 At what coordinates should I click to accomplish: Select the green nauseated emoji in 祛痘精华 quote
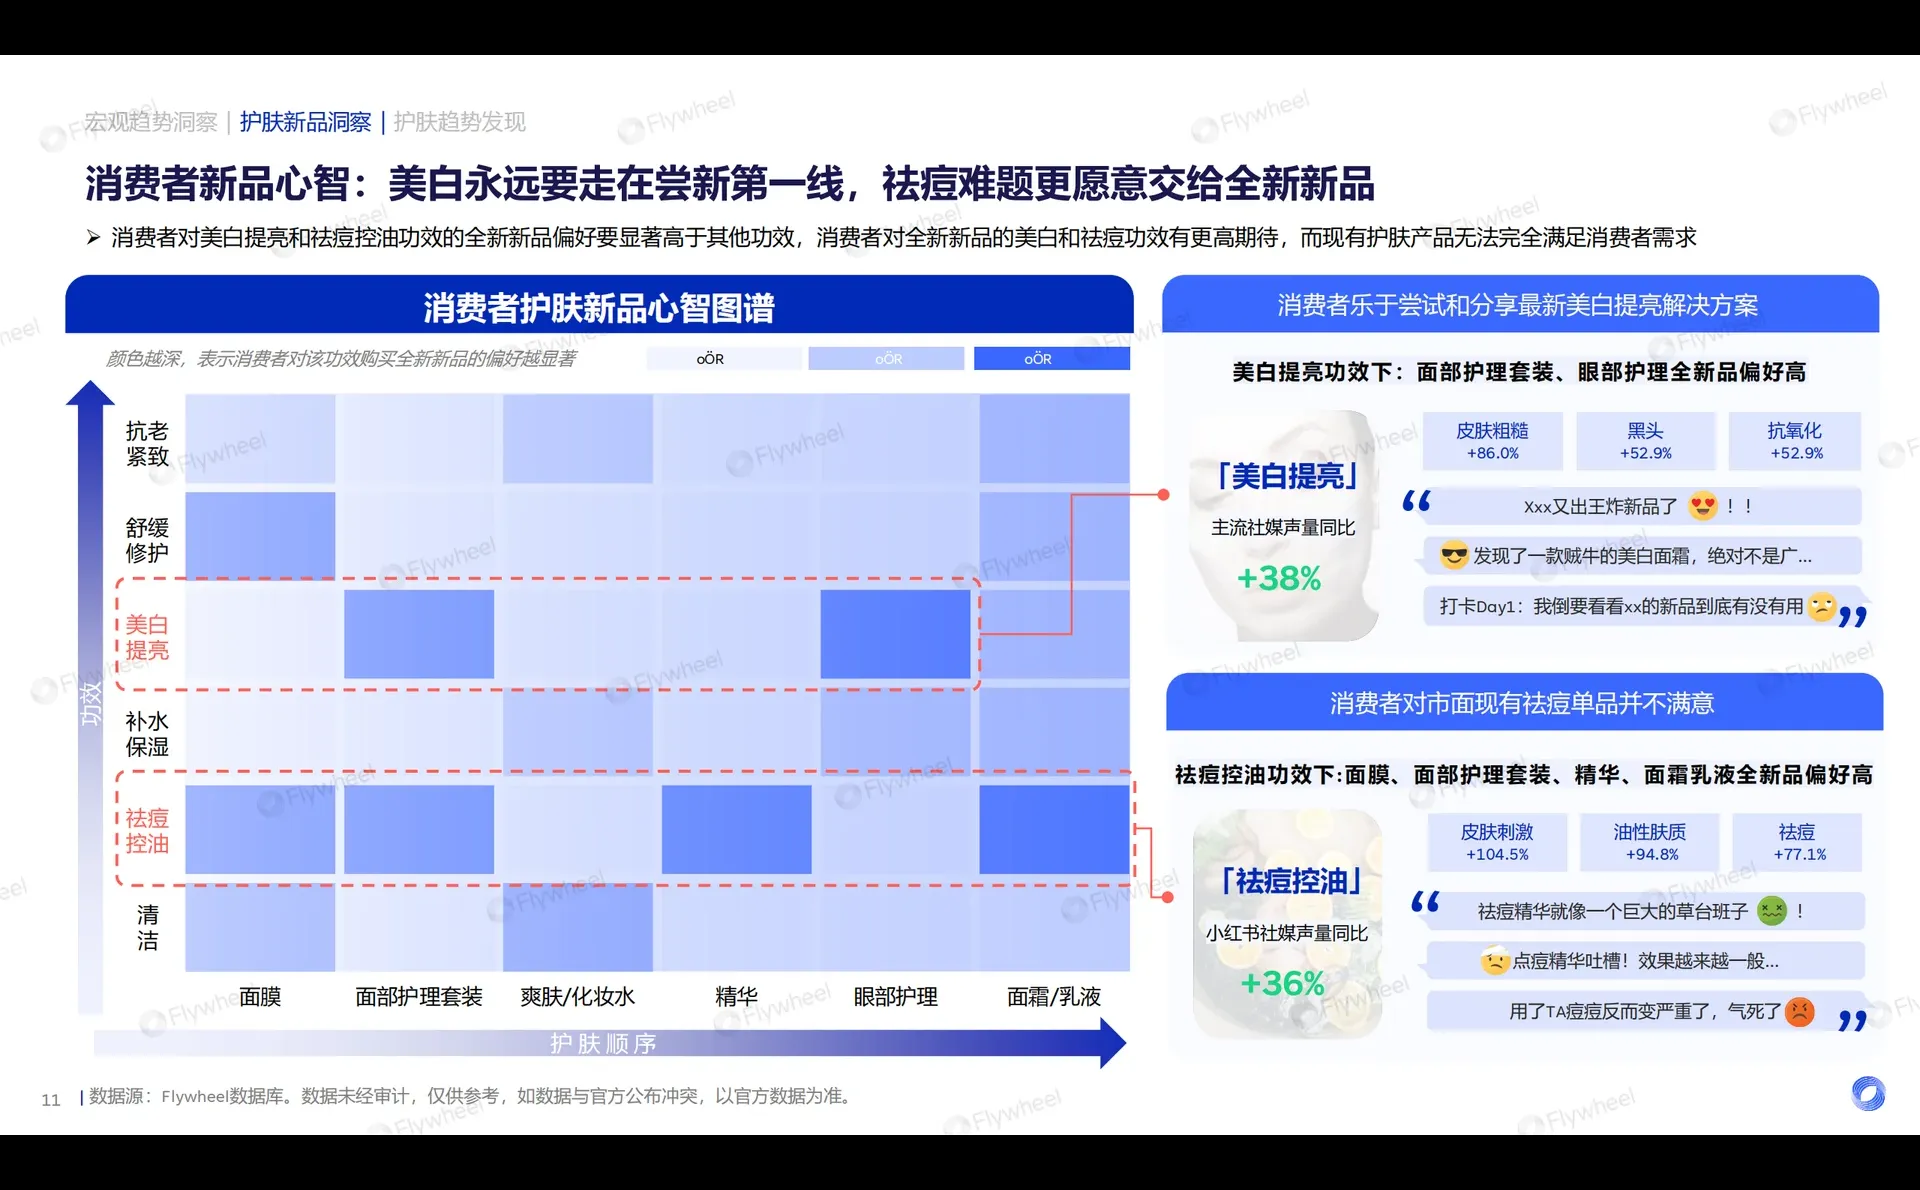1770,911
